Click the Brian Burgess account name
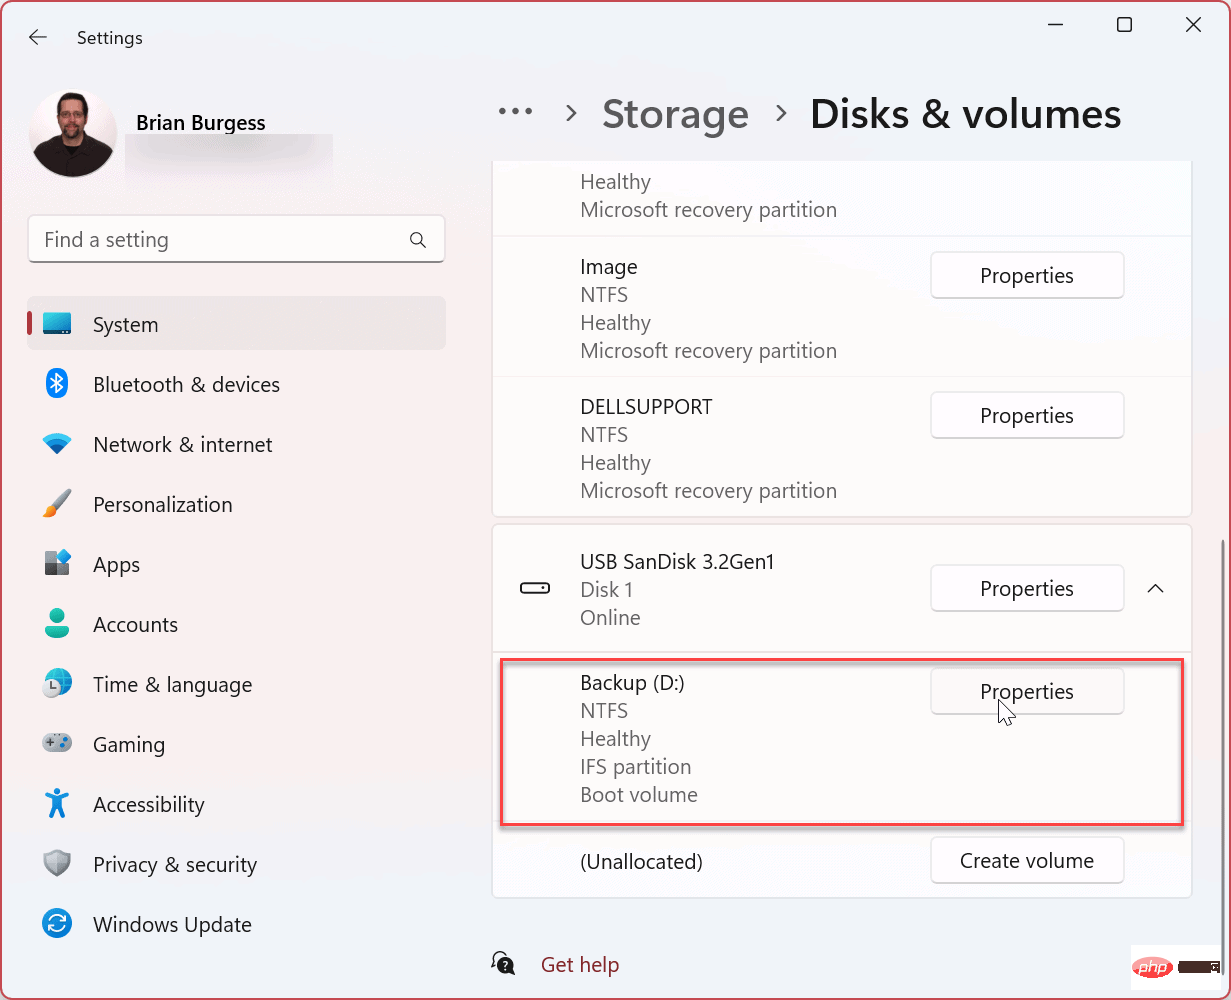1231x1000 pixels. click(x=201, y=123)
